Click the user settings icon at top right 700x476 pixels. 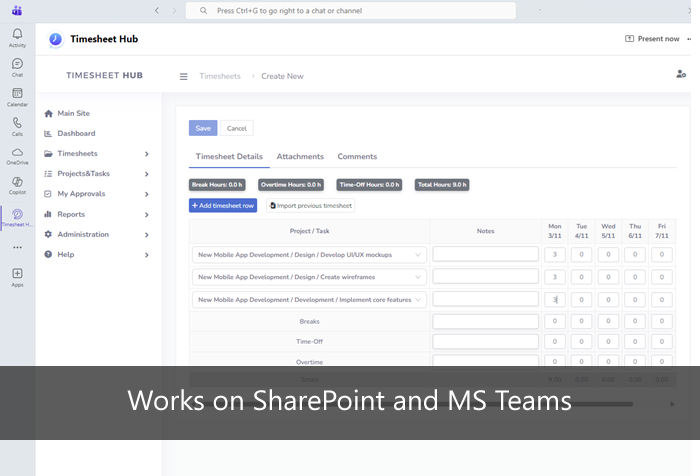681,74
